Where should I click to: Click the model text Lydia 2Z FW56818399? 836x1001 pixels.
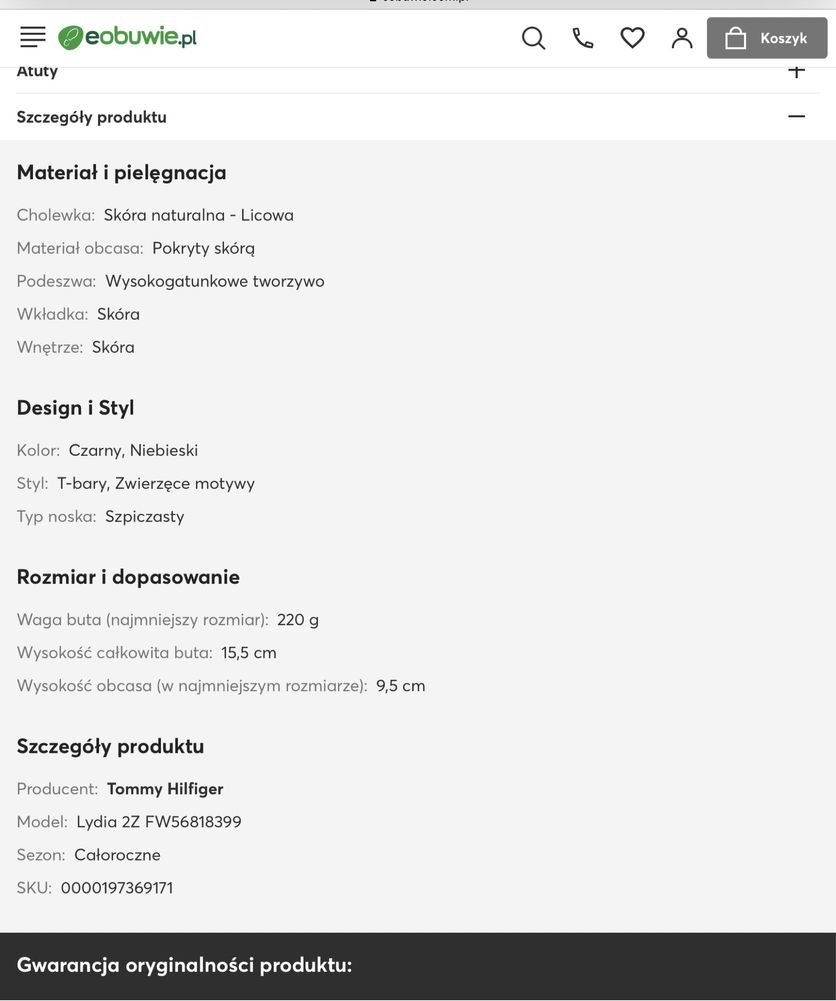(x=159, y=822)
